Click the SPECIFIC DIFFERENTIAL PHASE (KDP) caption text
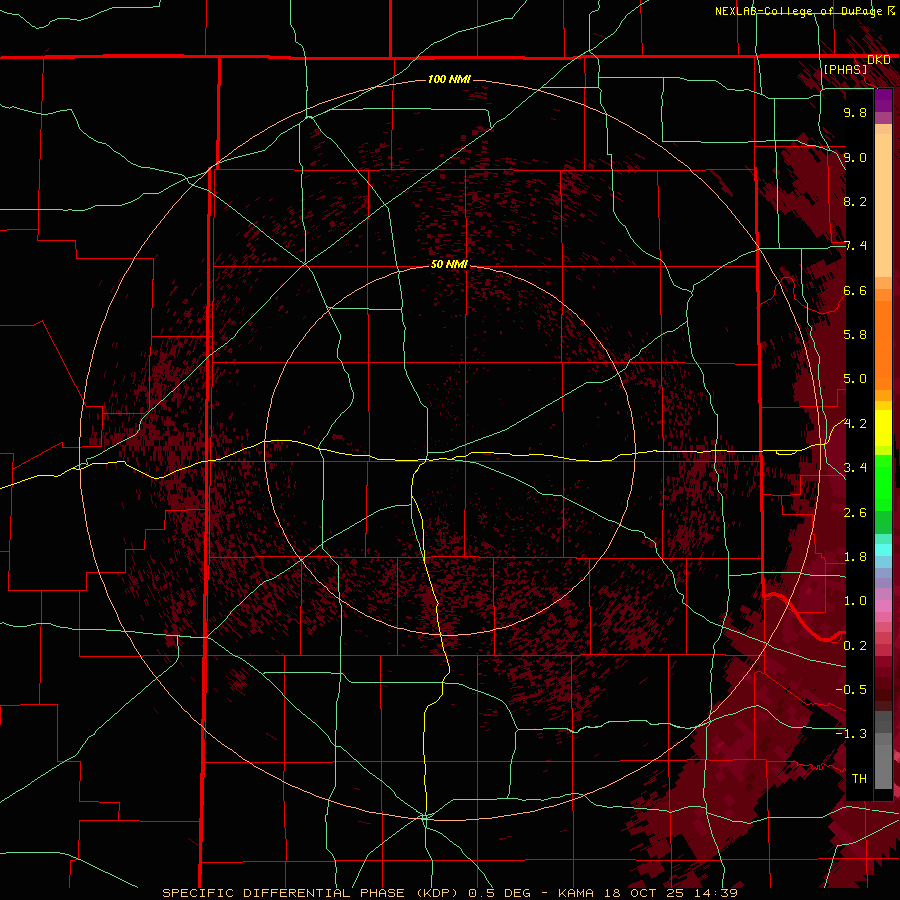The width and height of the screenshot is (900, 900). click(311, 893)
